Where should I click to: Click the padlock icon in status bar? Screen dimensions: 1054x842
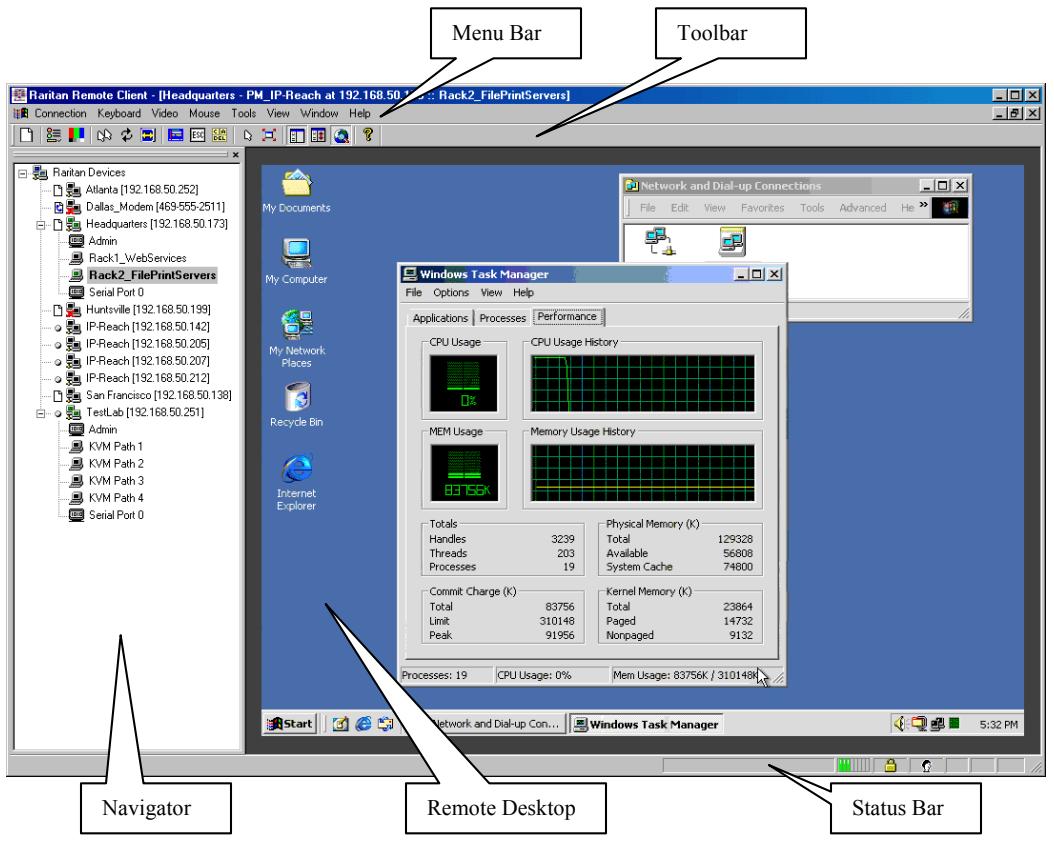tap(891, 765)
